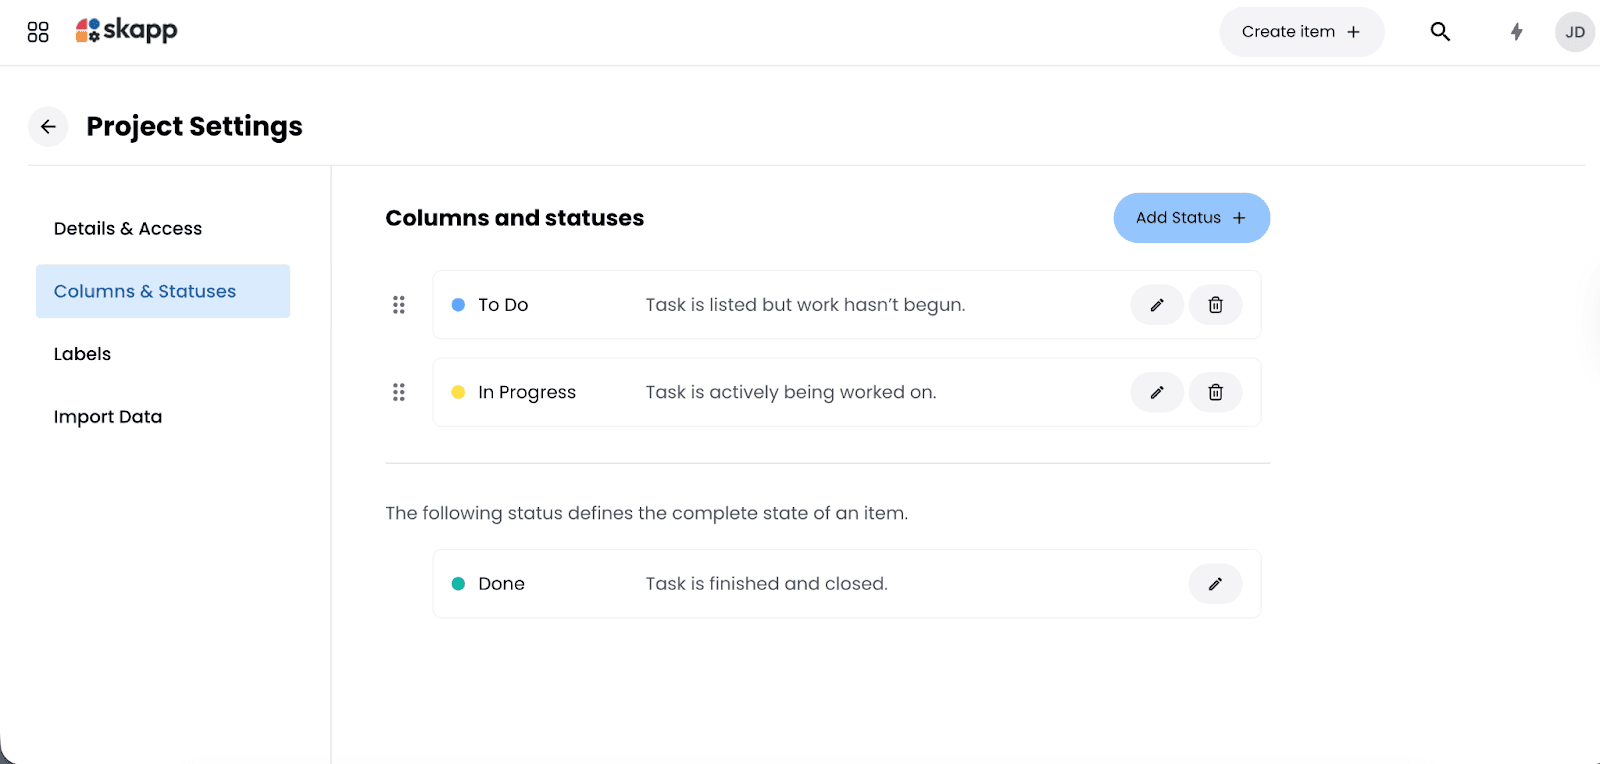
Task: Open Details & Access settings
Action: click(128, 229)
